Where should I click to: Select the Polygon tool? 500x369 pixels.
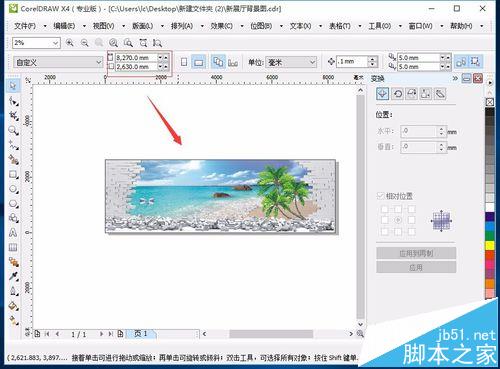(13, 204)
